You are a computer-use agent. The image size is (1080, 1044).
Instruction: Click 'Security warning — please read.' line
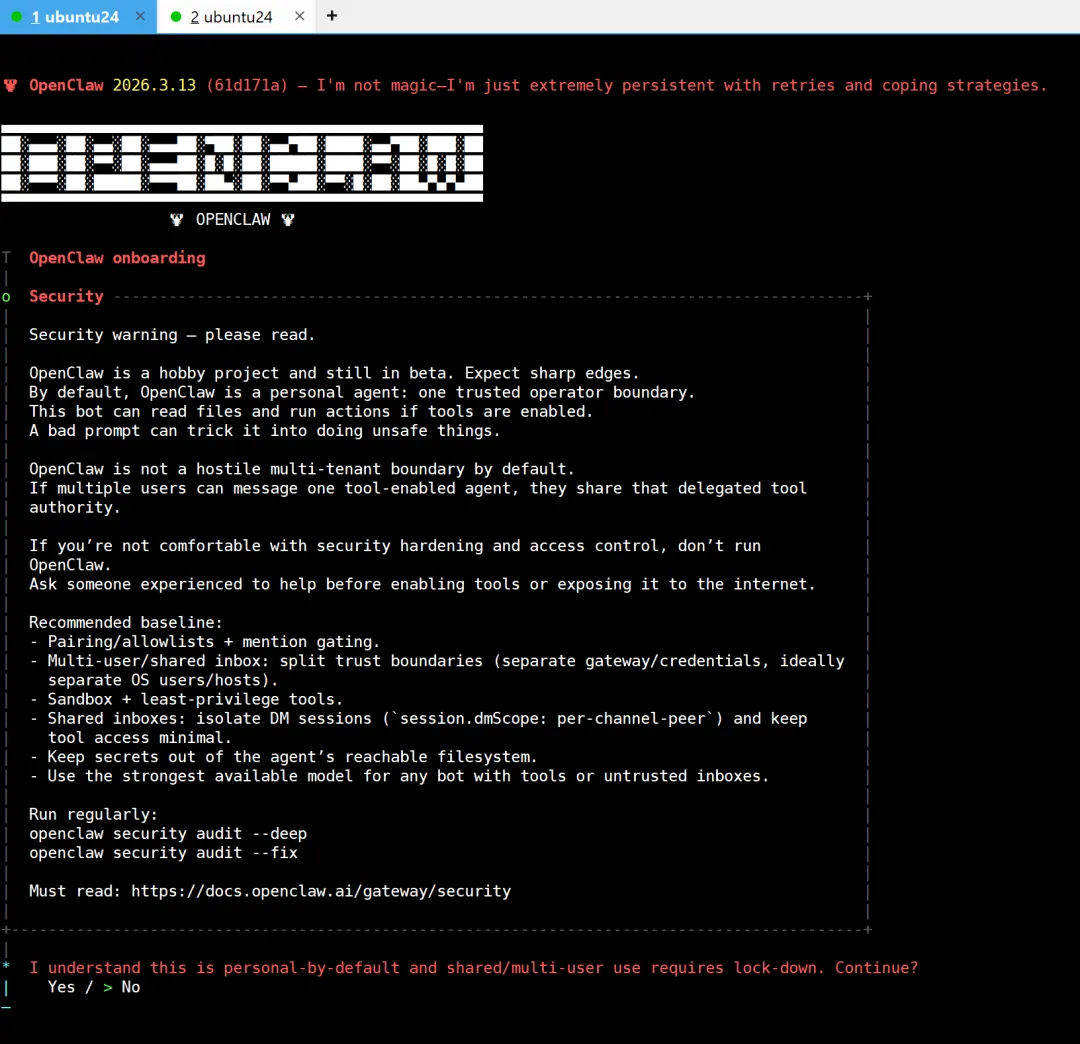172,335
